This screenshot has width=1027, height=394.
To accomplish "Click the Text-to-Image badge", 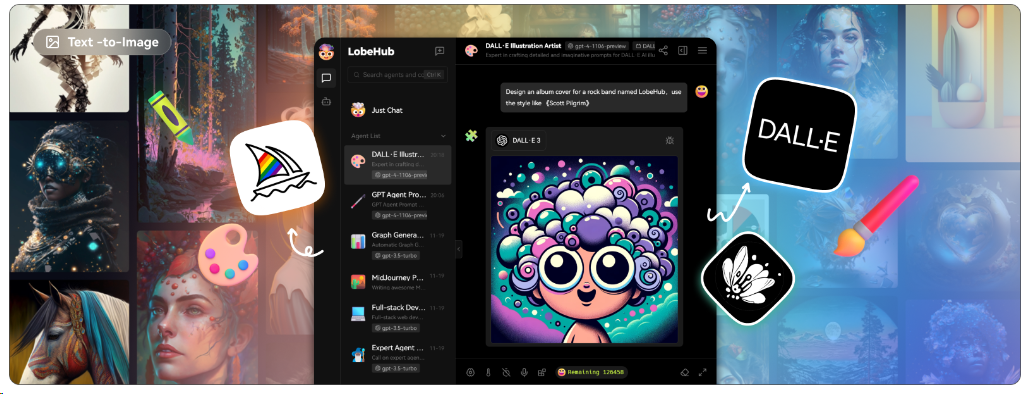I will [x=103, y=42].
